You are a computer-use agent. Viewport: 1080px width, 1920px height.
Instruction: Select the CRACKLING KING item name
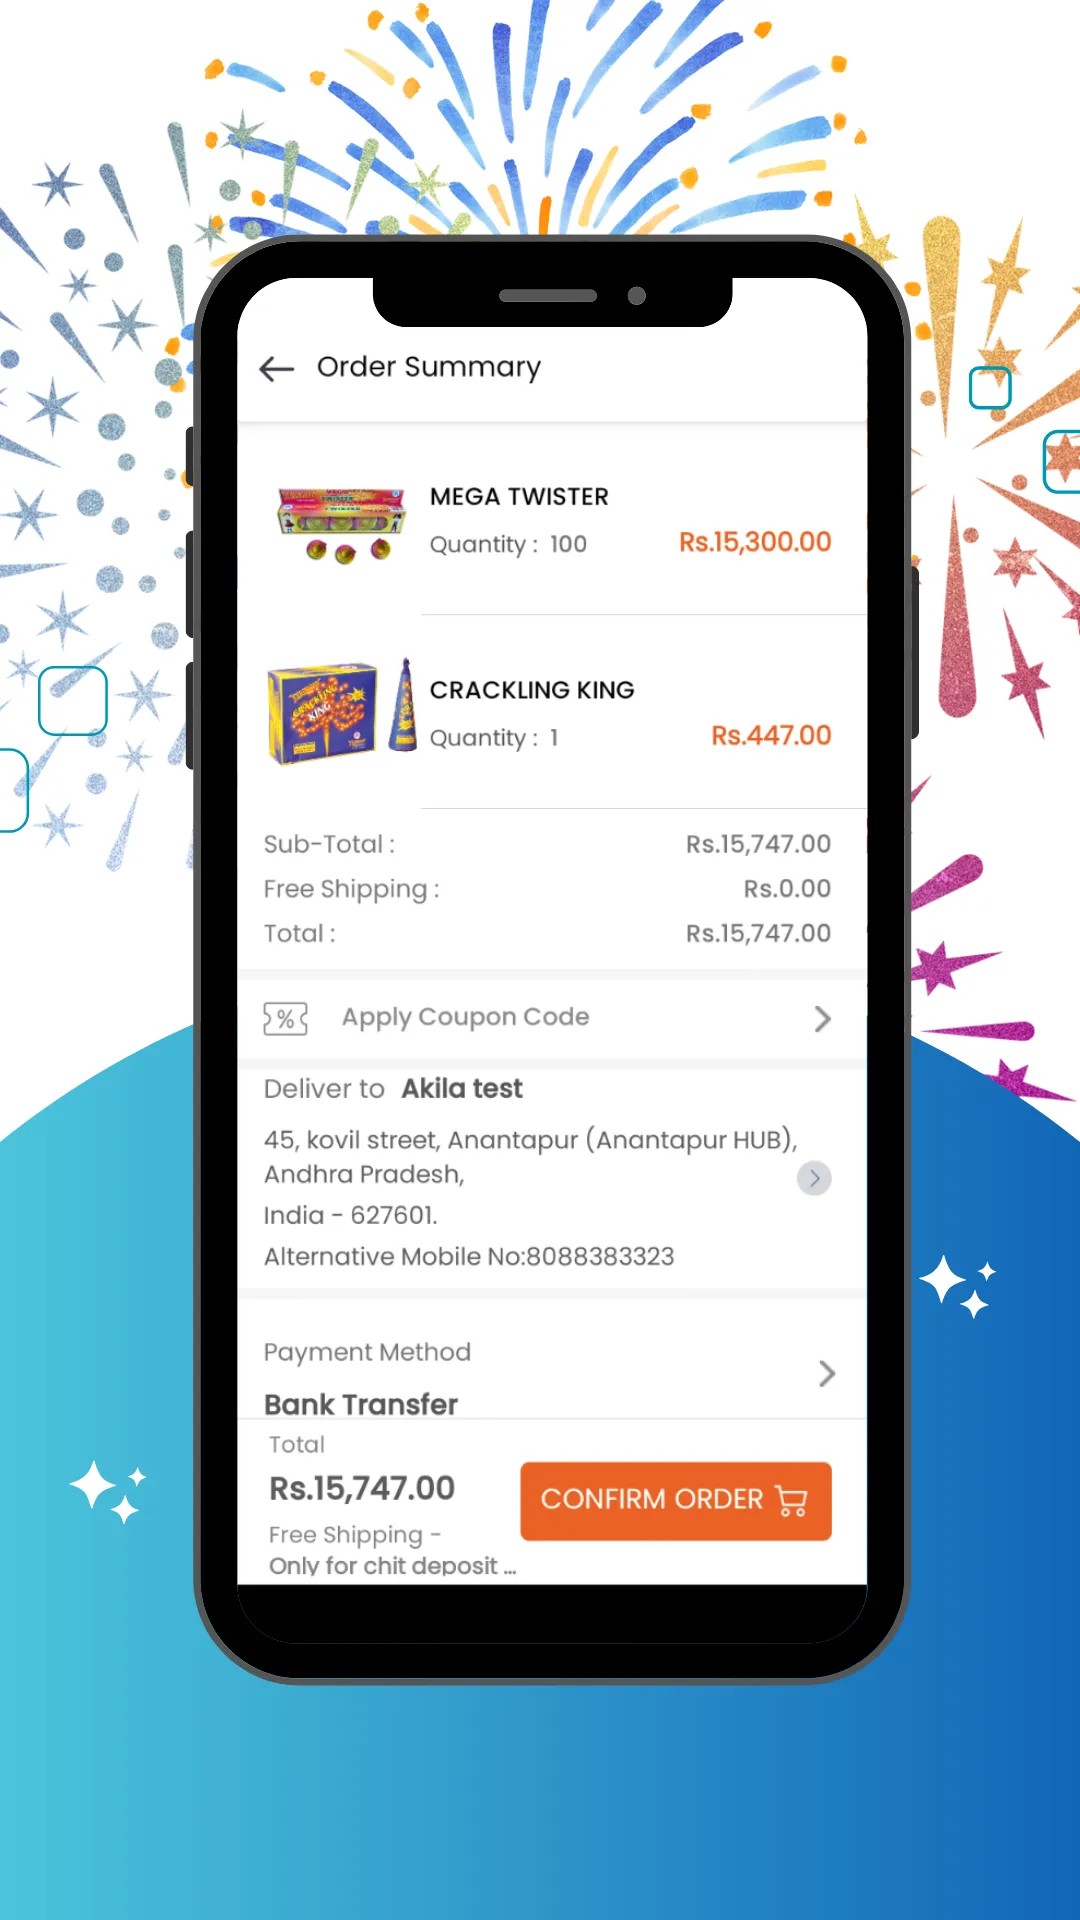point(532,690)
